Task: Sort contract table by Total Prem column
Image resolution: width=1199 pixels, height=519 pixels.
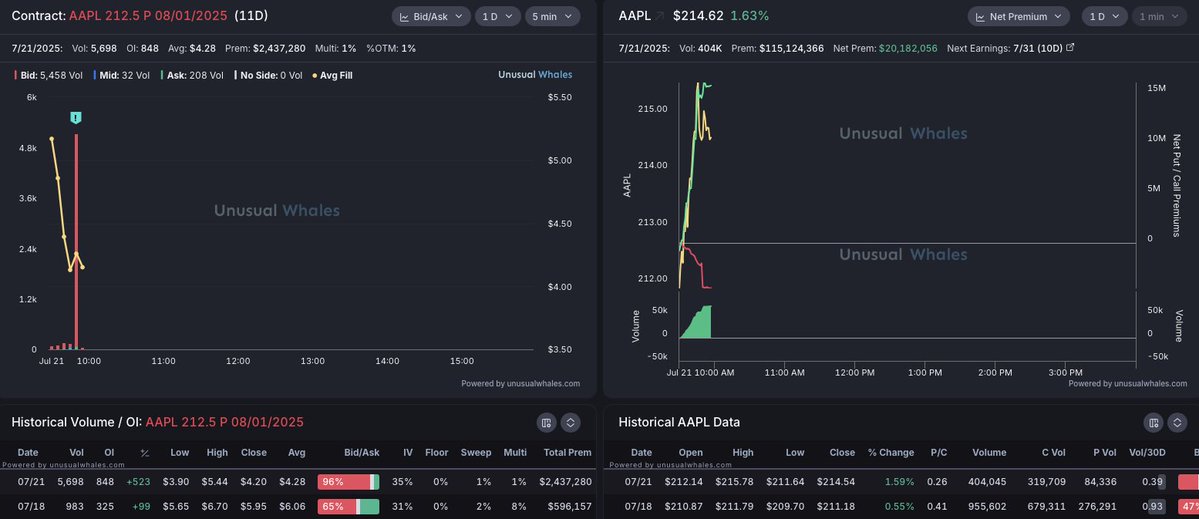Action: (567, 453)
